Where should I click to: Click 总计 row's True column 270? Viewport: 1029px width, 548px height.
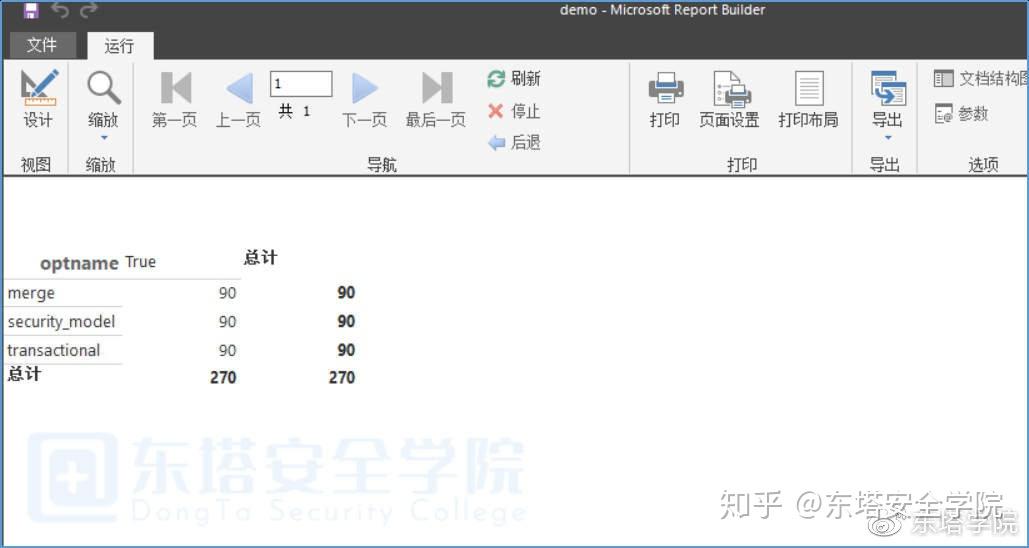point(223,377)
